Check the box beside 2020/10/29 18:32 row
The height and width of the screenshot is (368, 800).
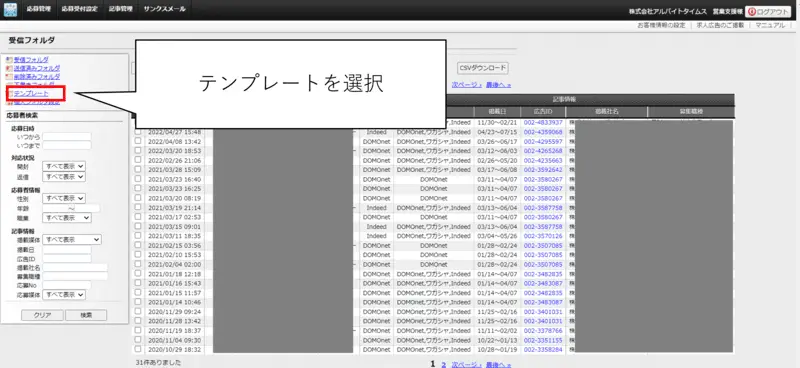pos(138,349)
